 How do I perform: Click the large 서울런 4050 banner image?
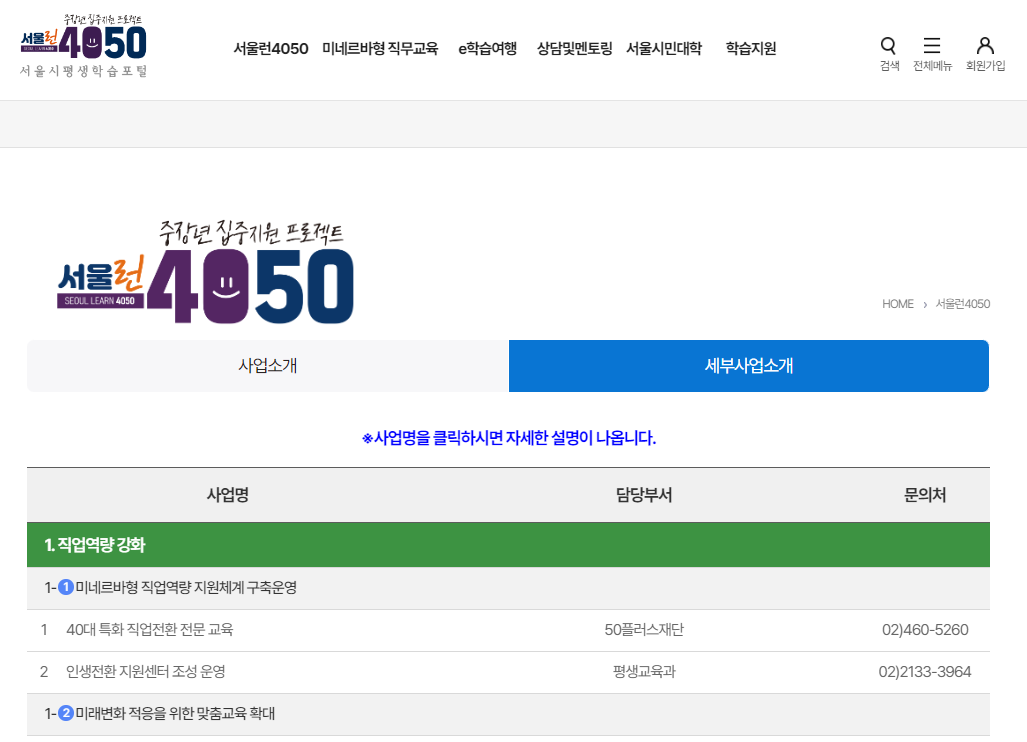(206, 272)
